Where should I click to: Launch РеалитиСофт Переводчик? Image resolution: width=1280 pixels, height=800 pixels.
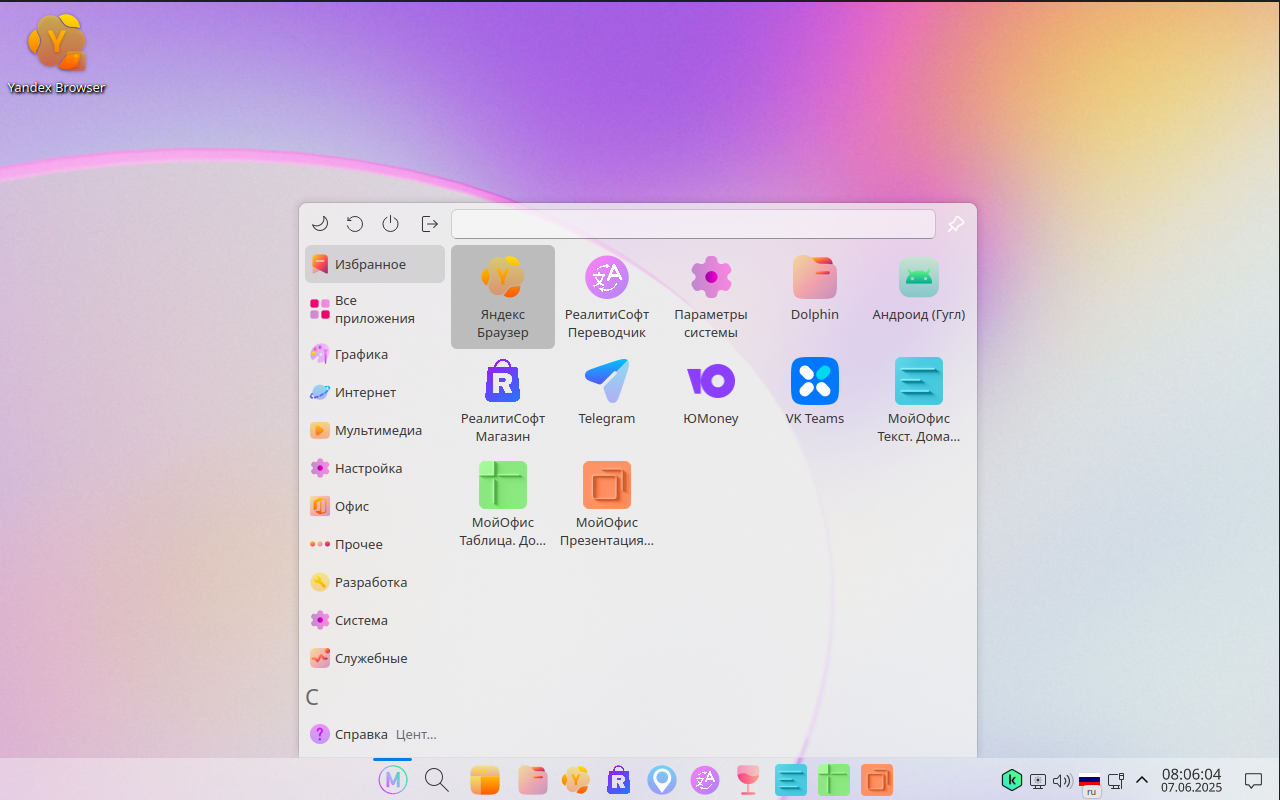(x=607, y=297)
